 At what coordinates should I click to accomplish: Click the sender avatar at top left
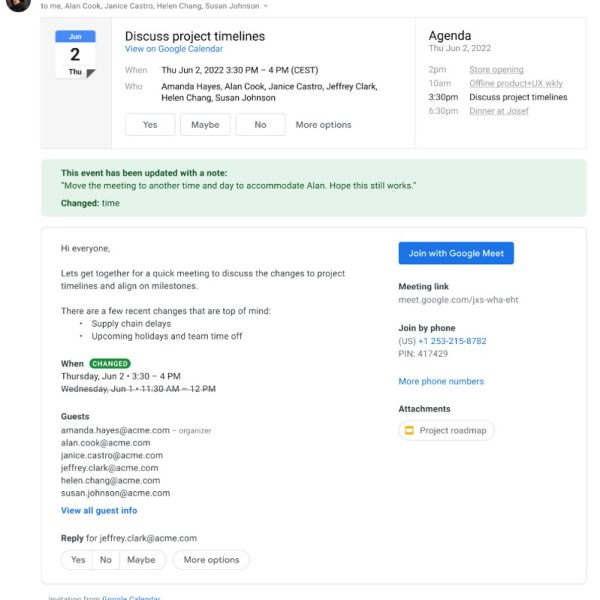click(14, 4)
